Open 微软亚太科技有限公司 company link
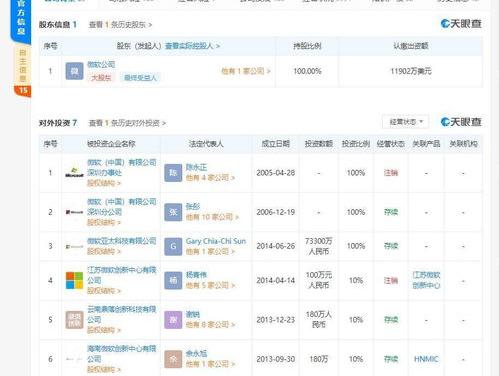The height and width of the screenshot is (376, 499). [x=122, y=241]
